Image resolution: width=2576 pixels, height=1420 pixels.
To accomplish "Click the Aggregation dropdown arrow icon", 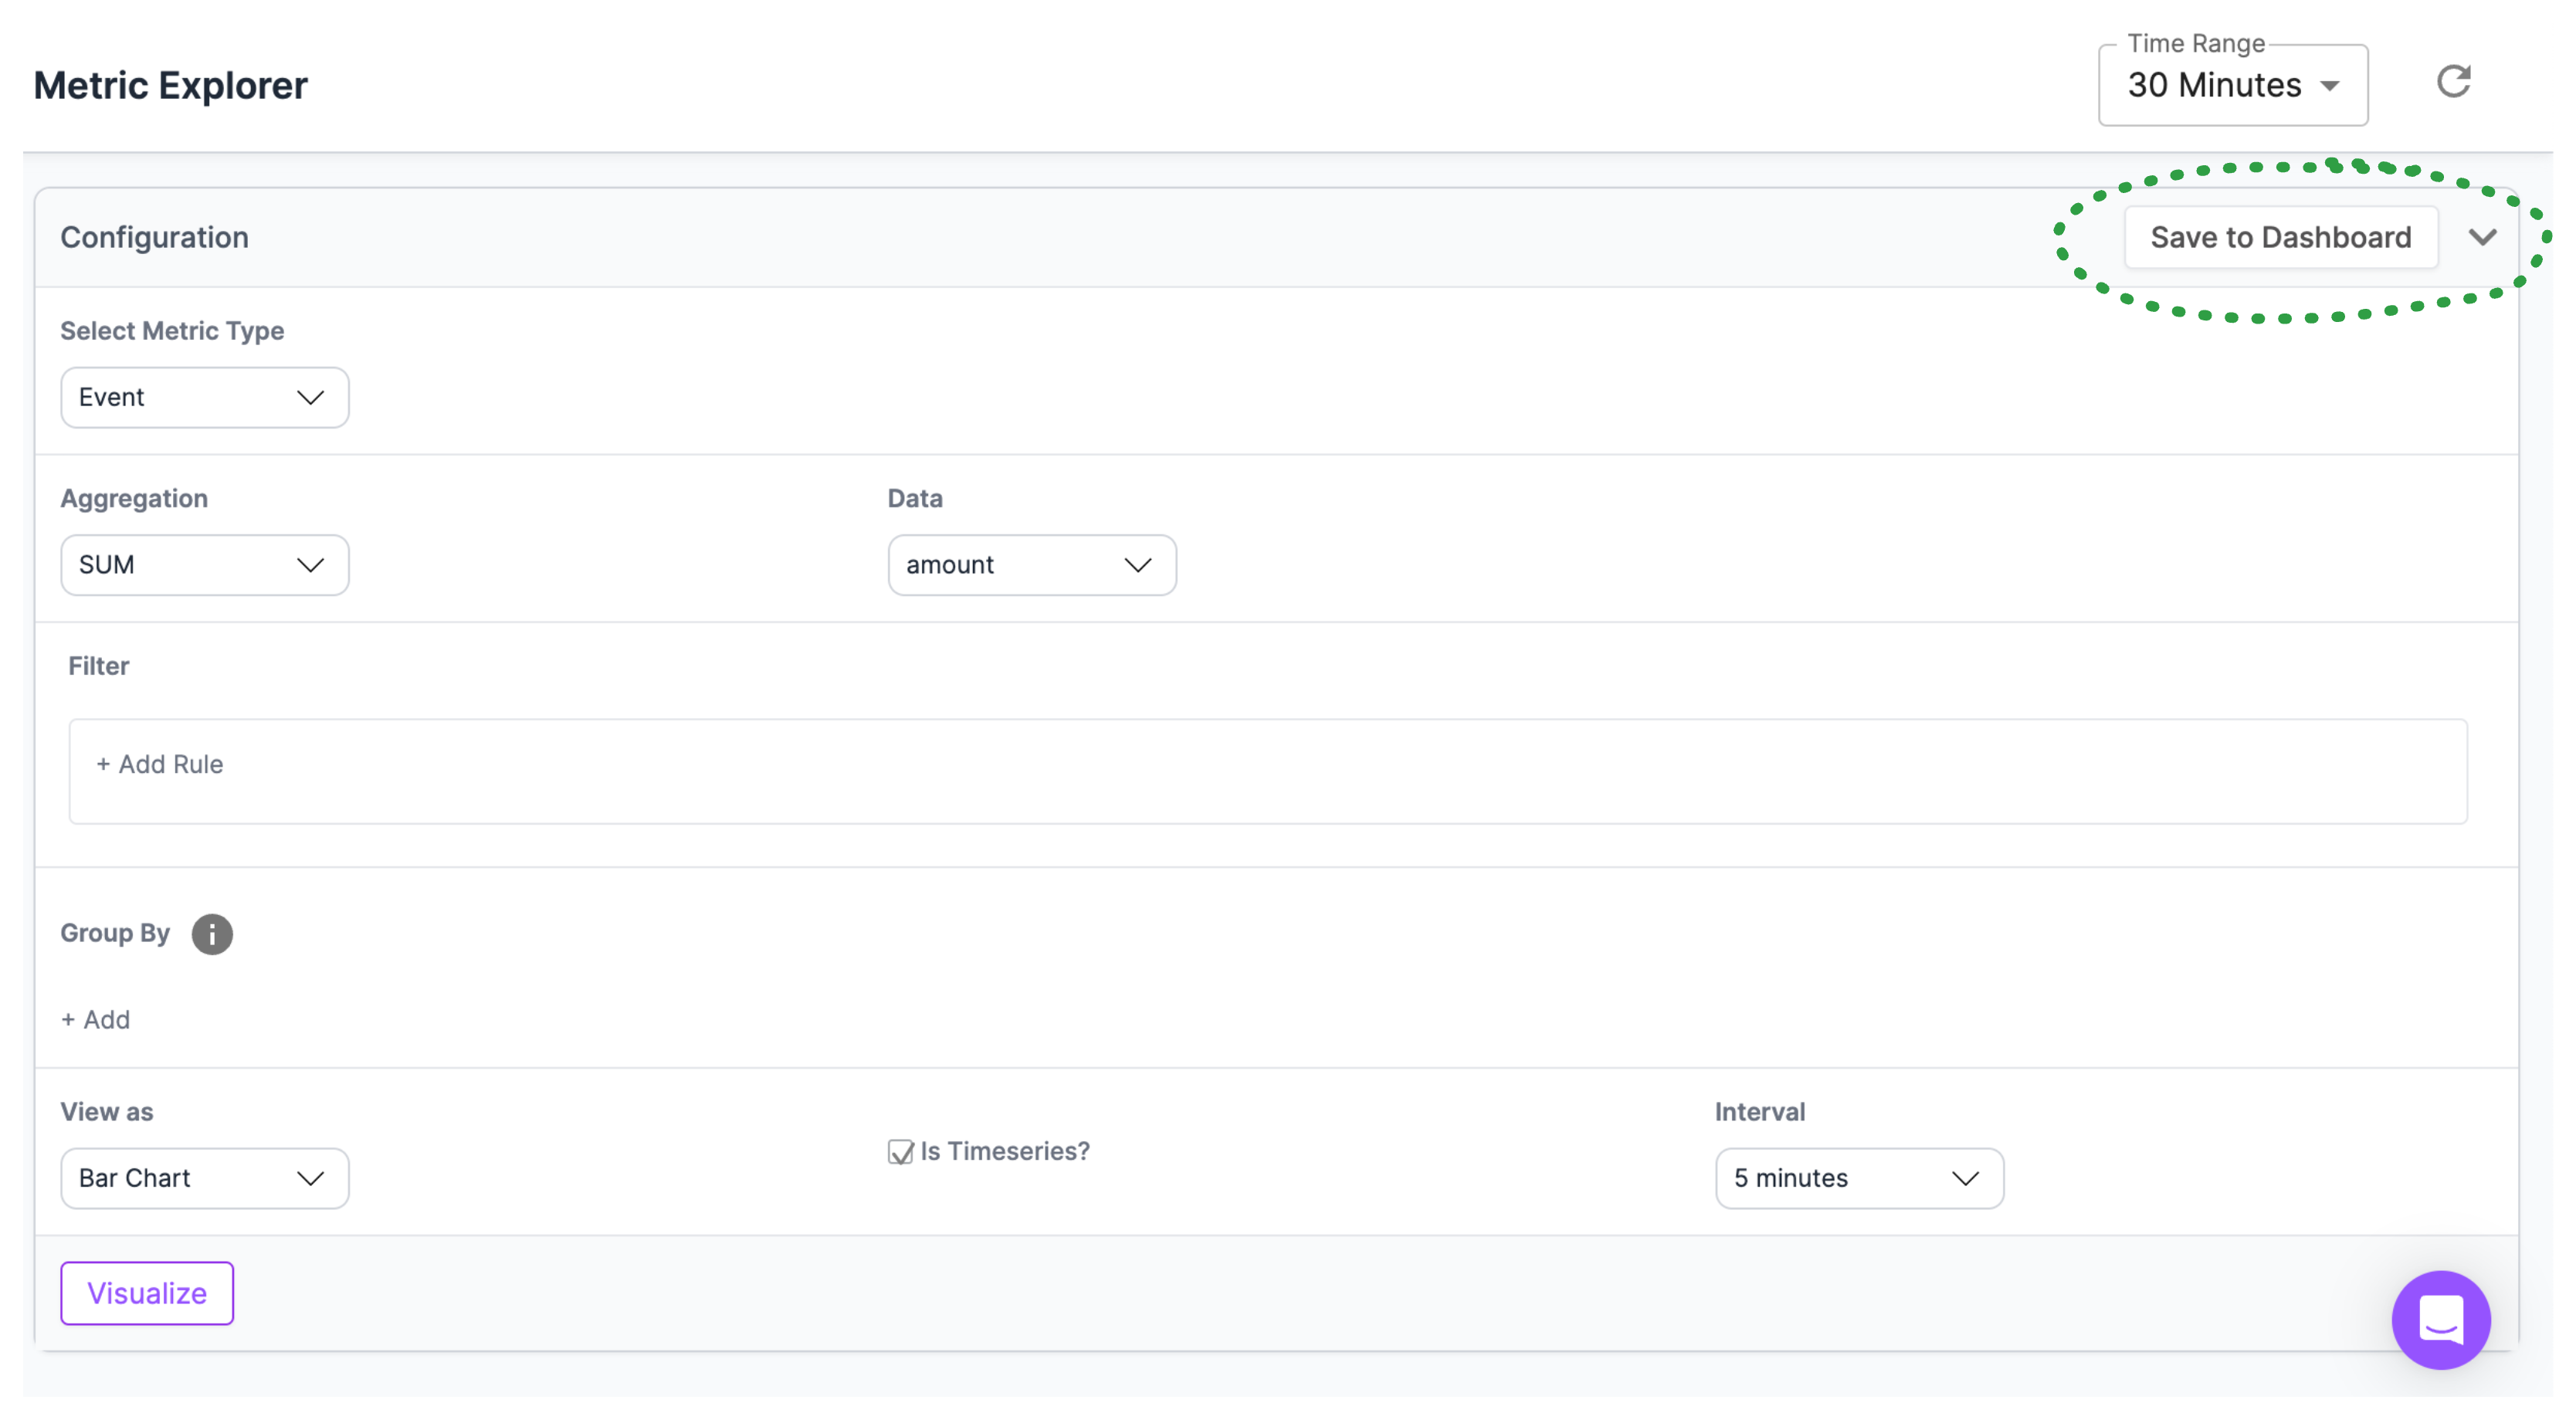I will [311, 565].
